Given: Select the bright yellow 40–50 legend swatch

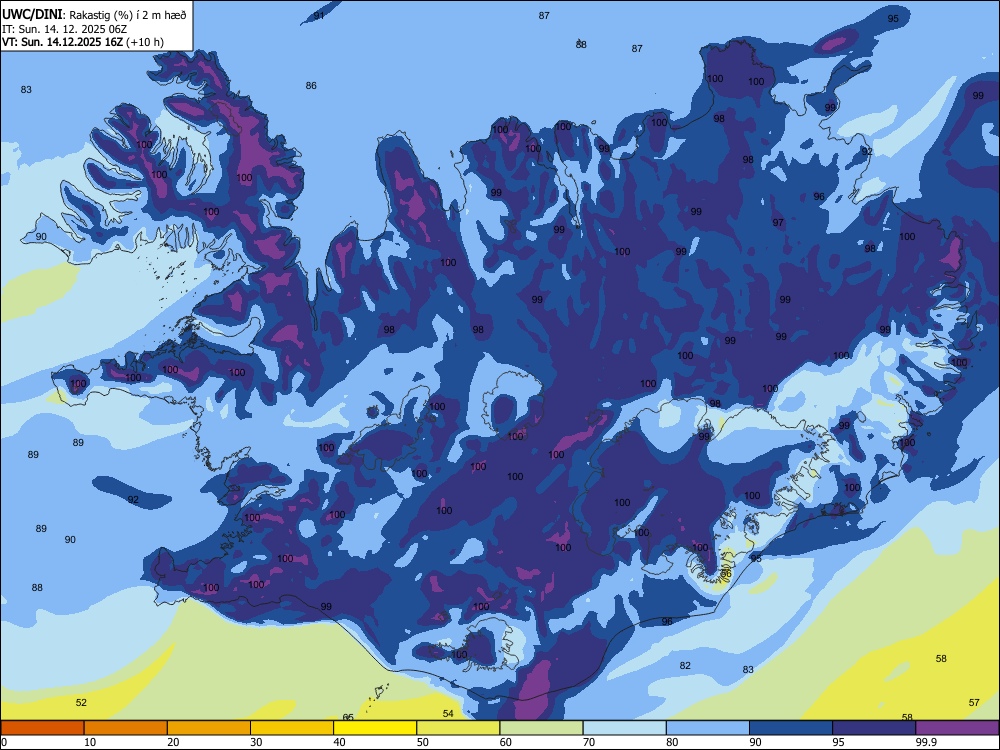Looking at the screenshot, I should pos(375,728).
